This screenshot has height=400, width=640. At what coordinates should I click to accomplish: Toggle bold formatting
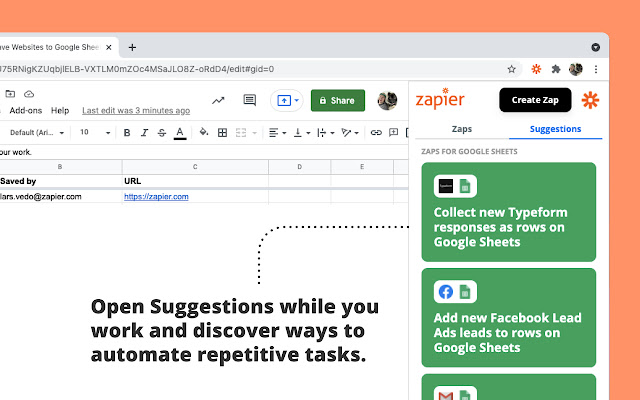click(x=127, y=133)
